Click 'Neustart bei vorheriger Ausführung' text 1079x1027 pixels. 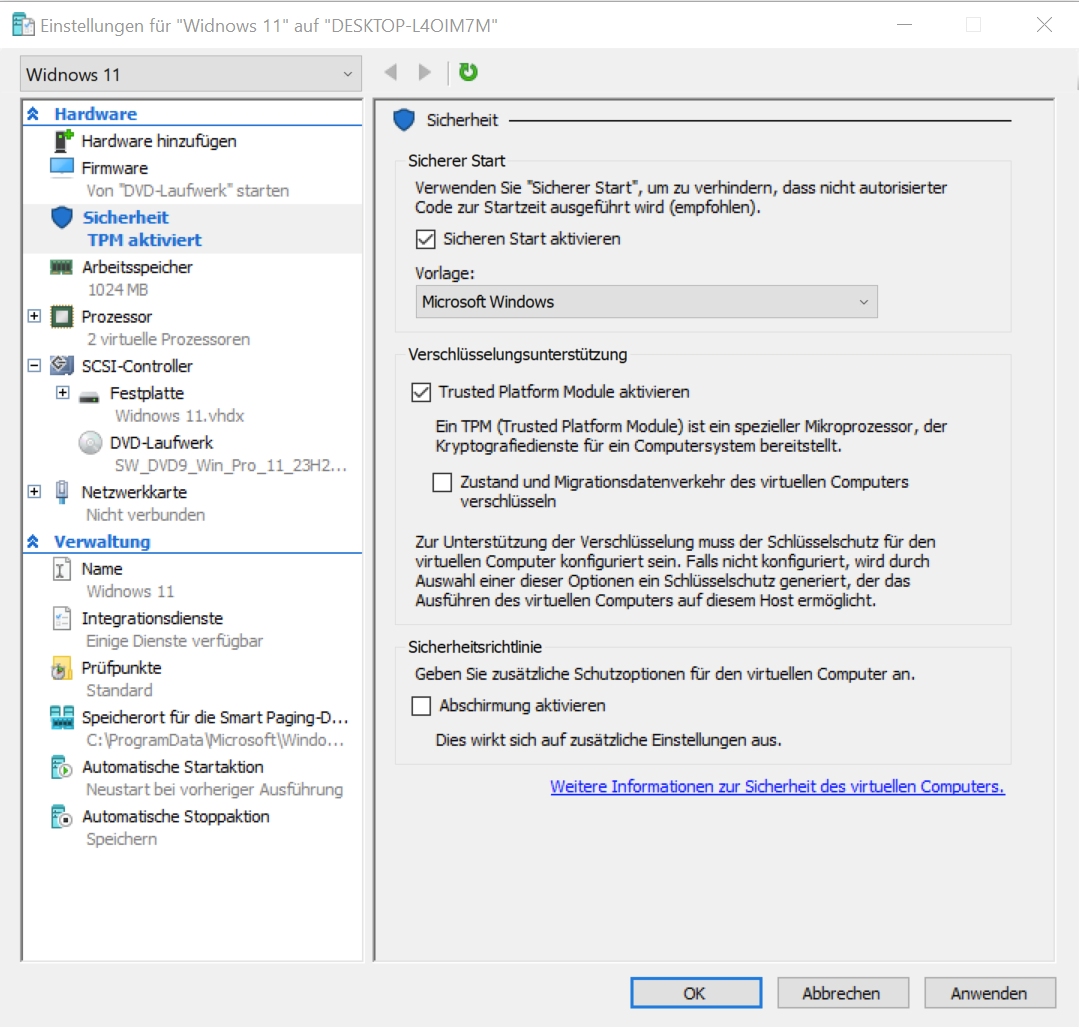(214, 790)
